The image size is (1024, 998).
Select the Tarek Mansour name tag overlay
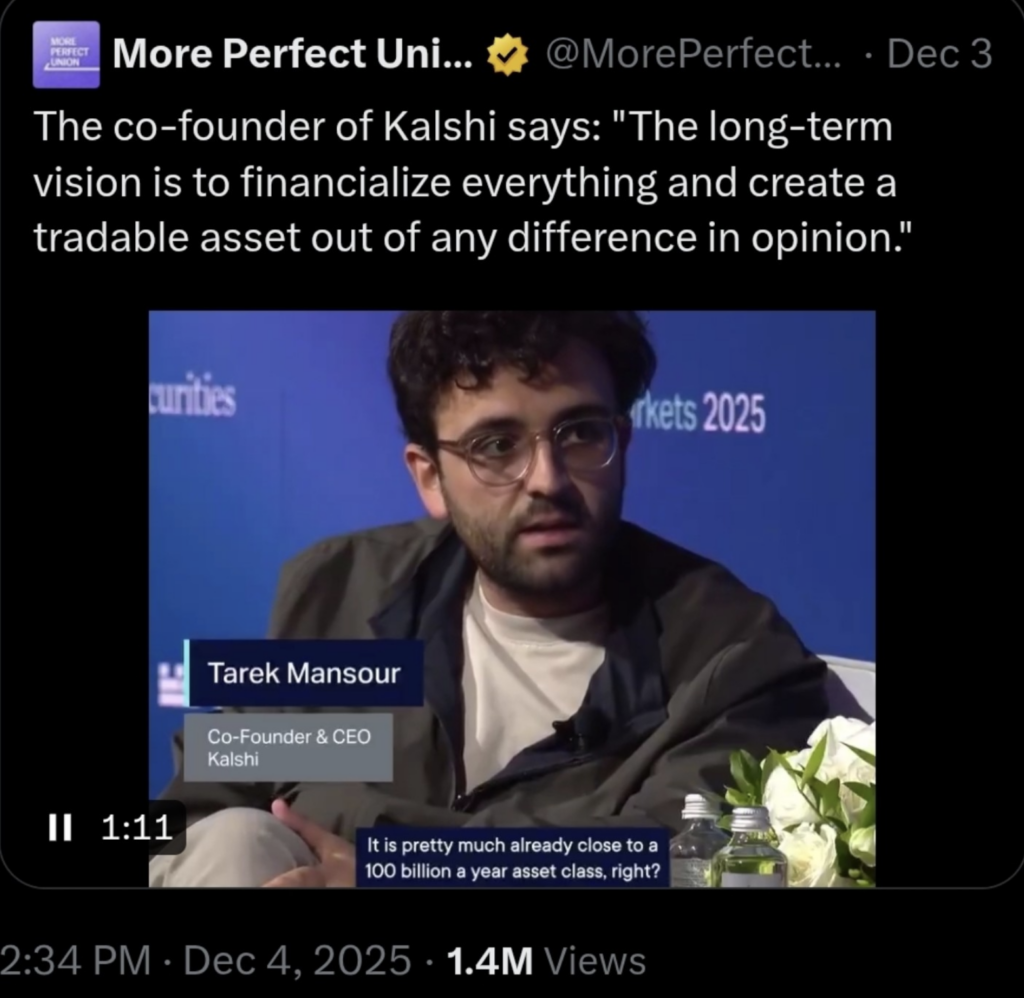point(303,673)
